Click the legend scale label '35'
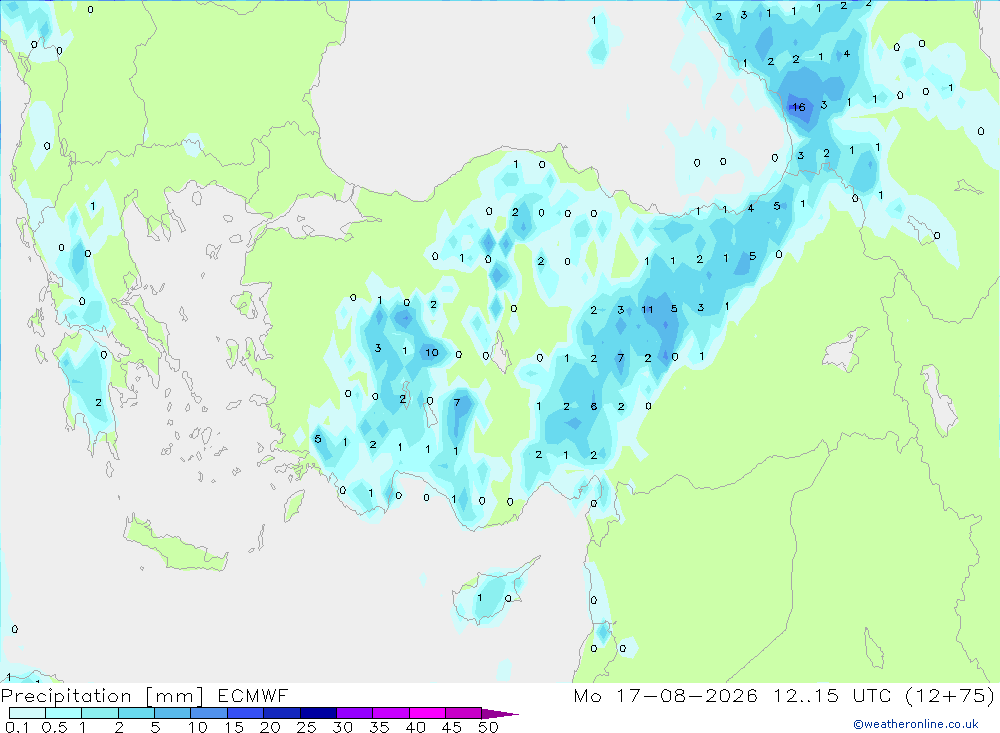Image resolution: width=1000 pixels, height=733 pixels. point(379,727)
